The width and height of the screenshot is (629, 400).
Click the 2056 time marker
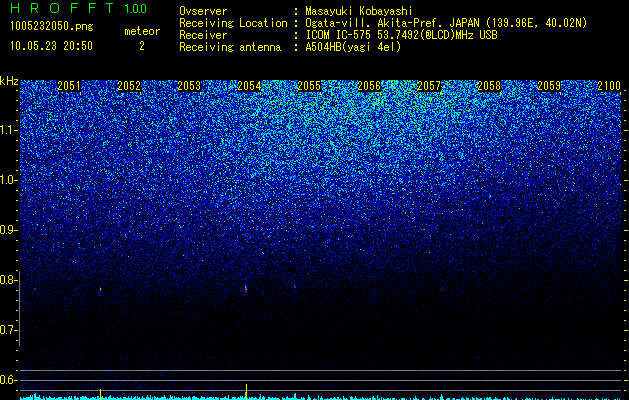point(369,86)
